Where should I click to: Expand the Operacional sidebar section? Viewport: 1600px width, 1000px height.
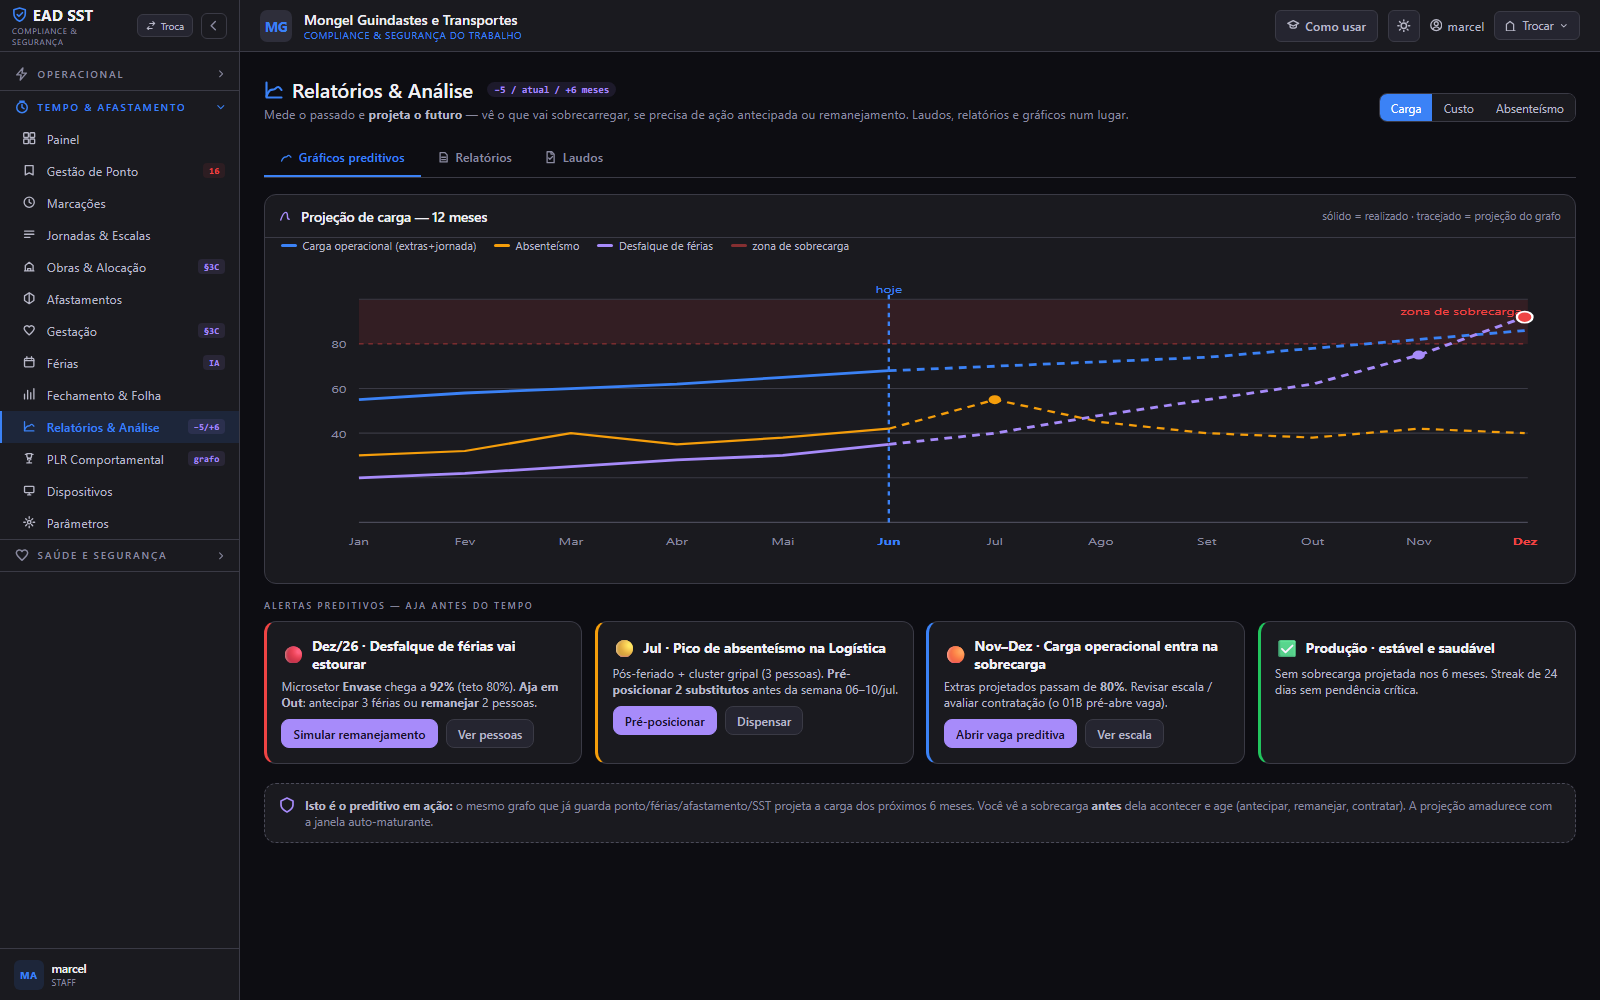120,74
